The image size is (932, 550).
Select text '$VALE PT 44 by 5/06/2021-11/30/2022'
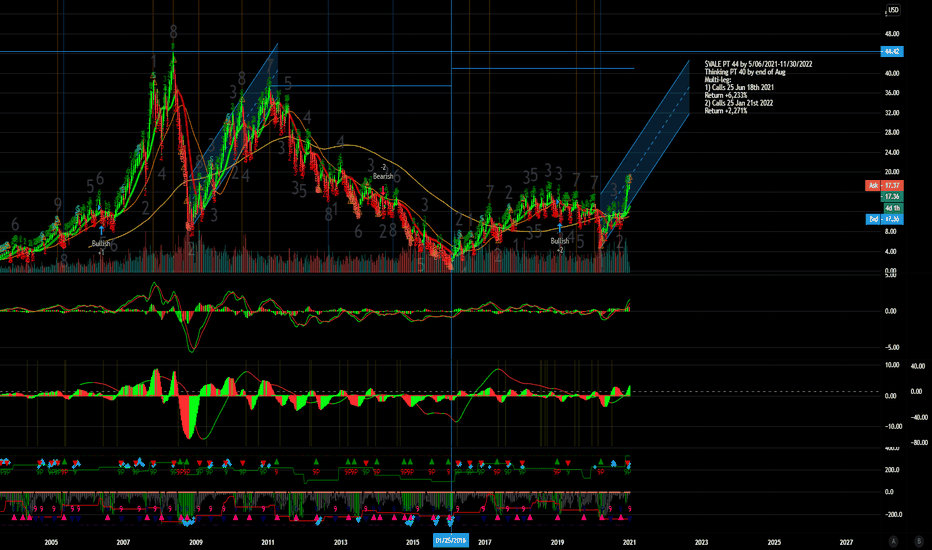[758, 64]
